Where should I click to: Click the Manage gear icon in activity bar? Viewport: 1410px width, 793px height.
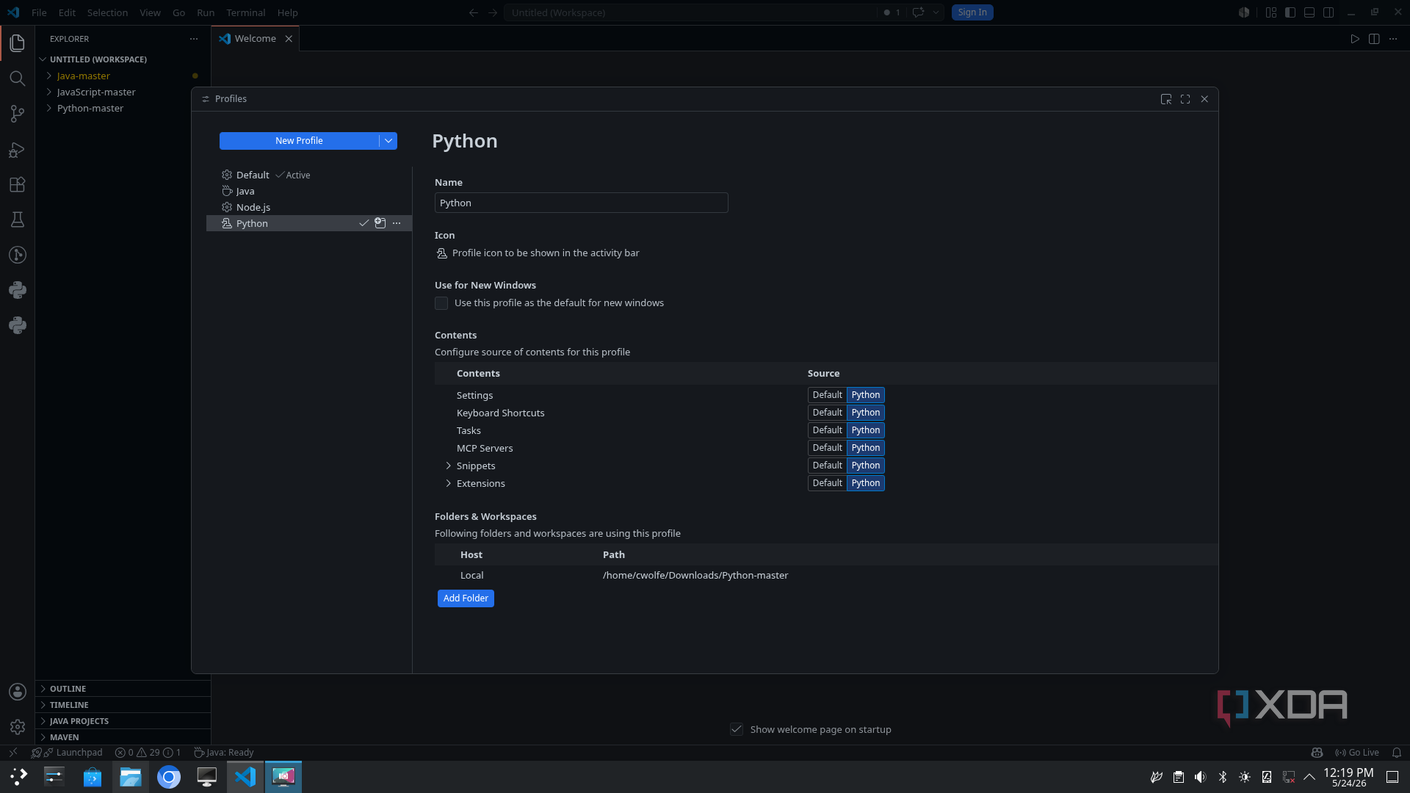click(x=17, y=727)
